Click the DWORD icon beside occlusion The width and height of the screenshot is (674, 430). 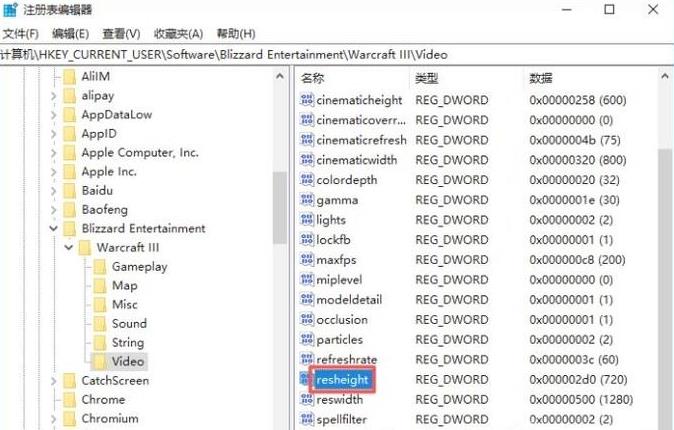(x=307, y=319)
